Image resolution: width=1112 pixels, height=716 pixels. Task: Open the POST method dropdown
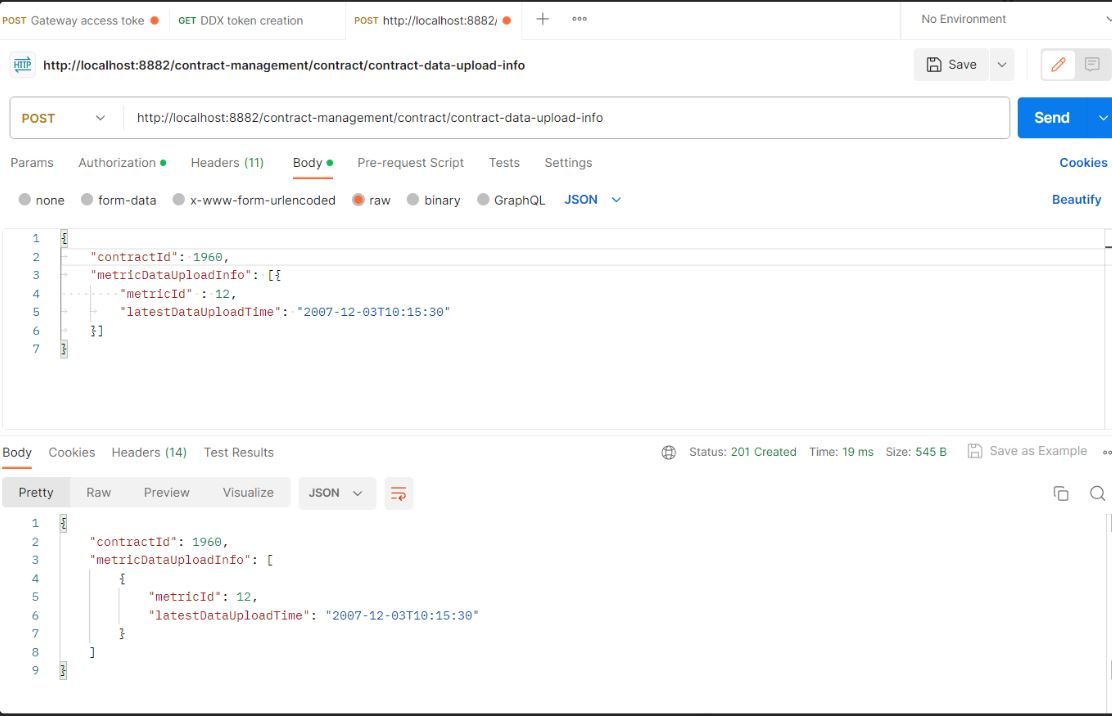coord(63,117)
